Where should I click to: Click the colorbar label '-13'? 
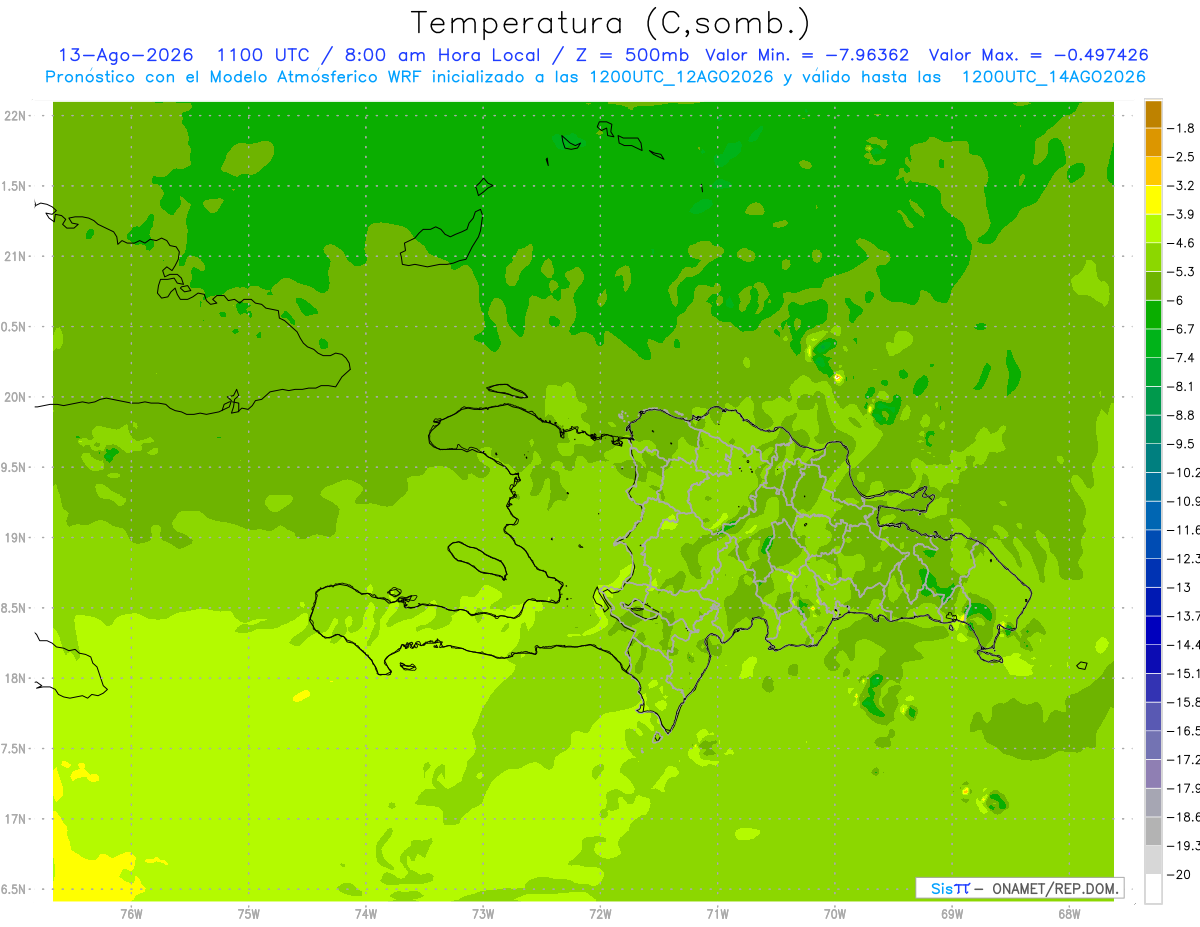click(1180, 587)
